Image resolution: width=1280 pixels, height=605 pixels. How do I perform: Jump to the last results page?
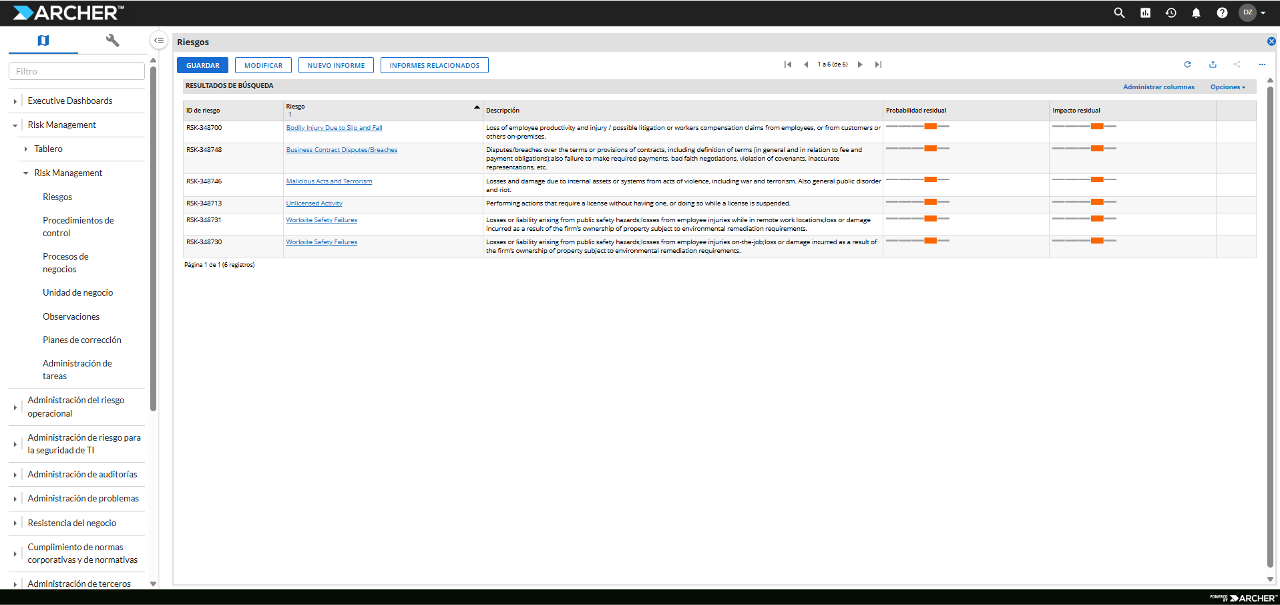(x=878, y=65)
